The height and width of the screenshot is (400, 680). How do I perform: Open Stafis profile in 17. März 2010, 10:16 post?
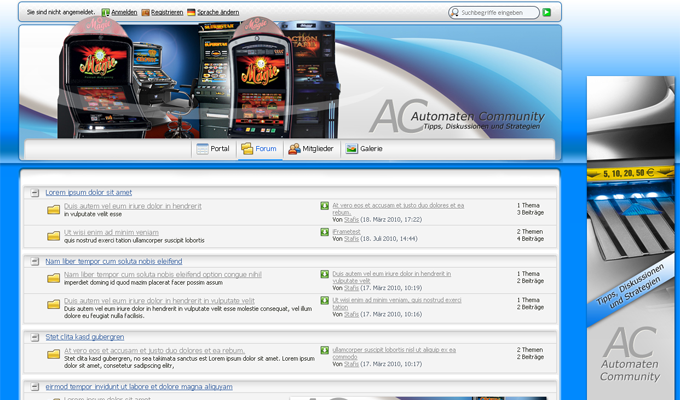pyautogui.click(x=351, y=314)
